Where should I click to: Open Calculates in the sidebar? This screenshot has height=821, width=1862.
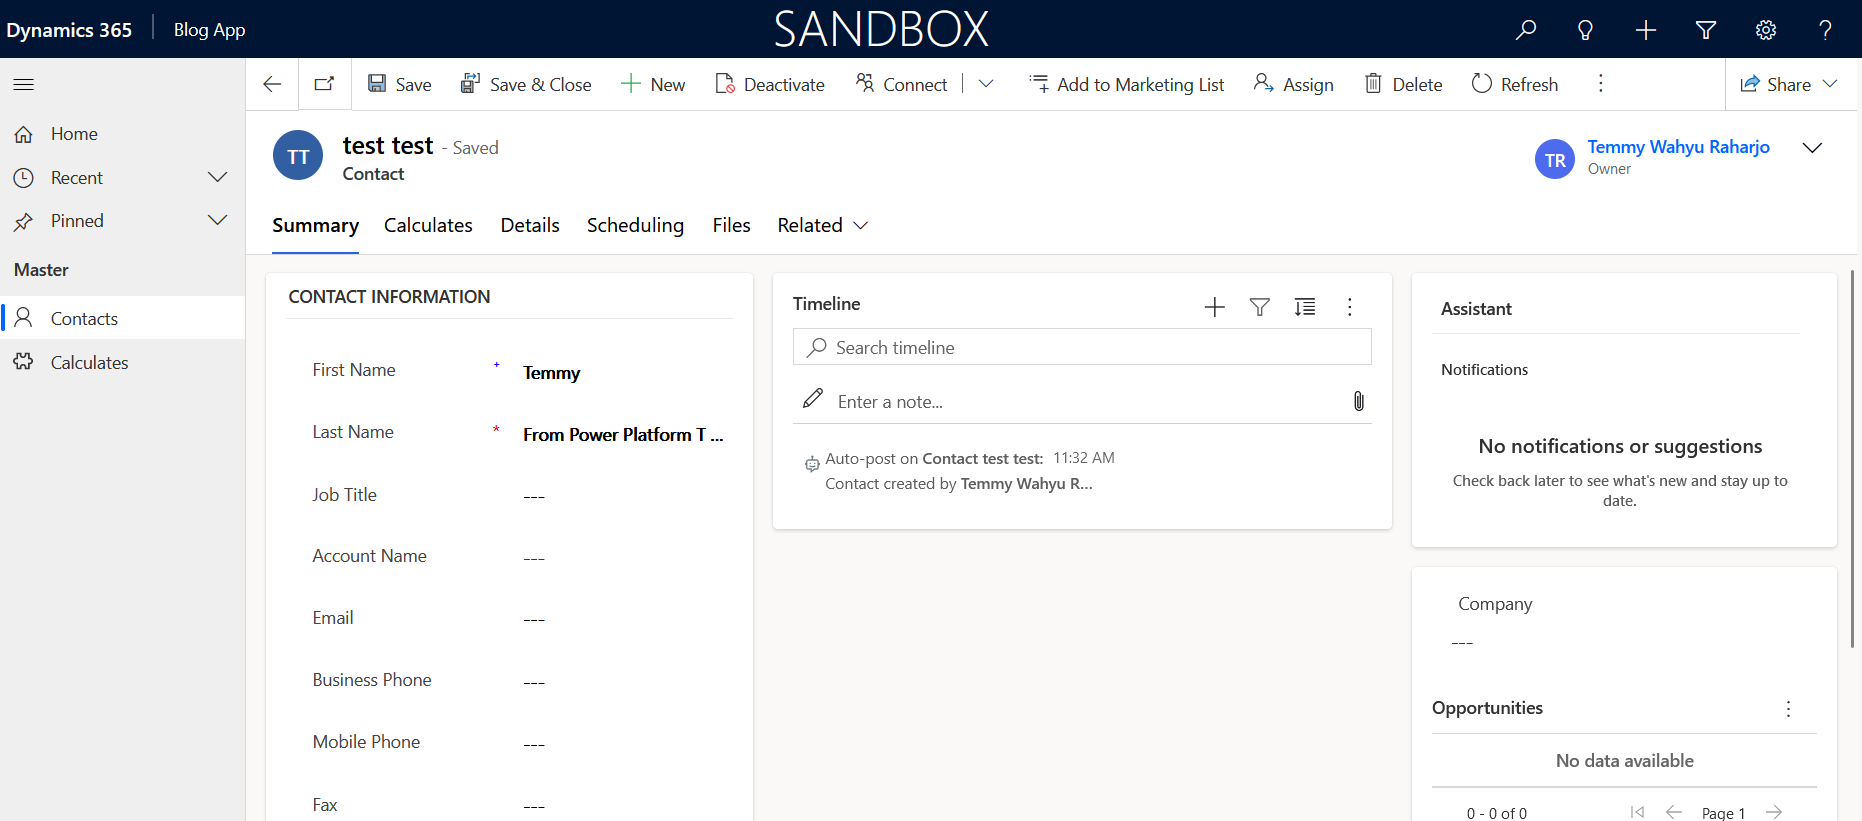(x=122, y=362)
